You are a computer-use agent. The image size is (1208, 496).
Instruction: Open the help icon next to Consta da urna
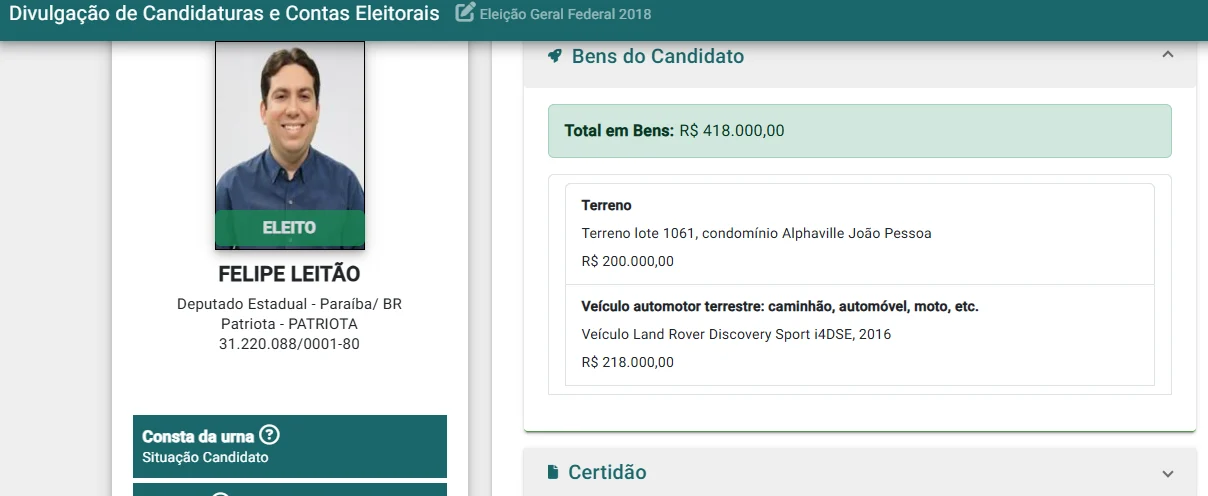(x=269, y=435)
